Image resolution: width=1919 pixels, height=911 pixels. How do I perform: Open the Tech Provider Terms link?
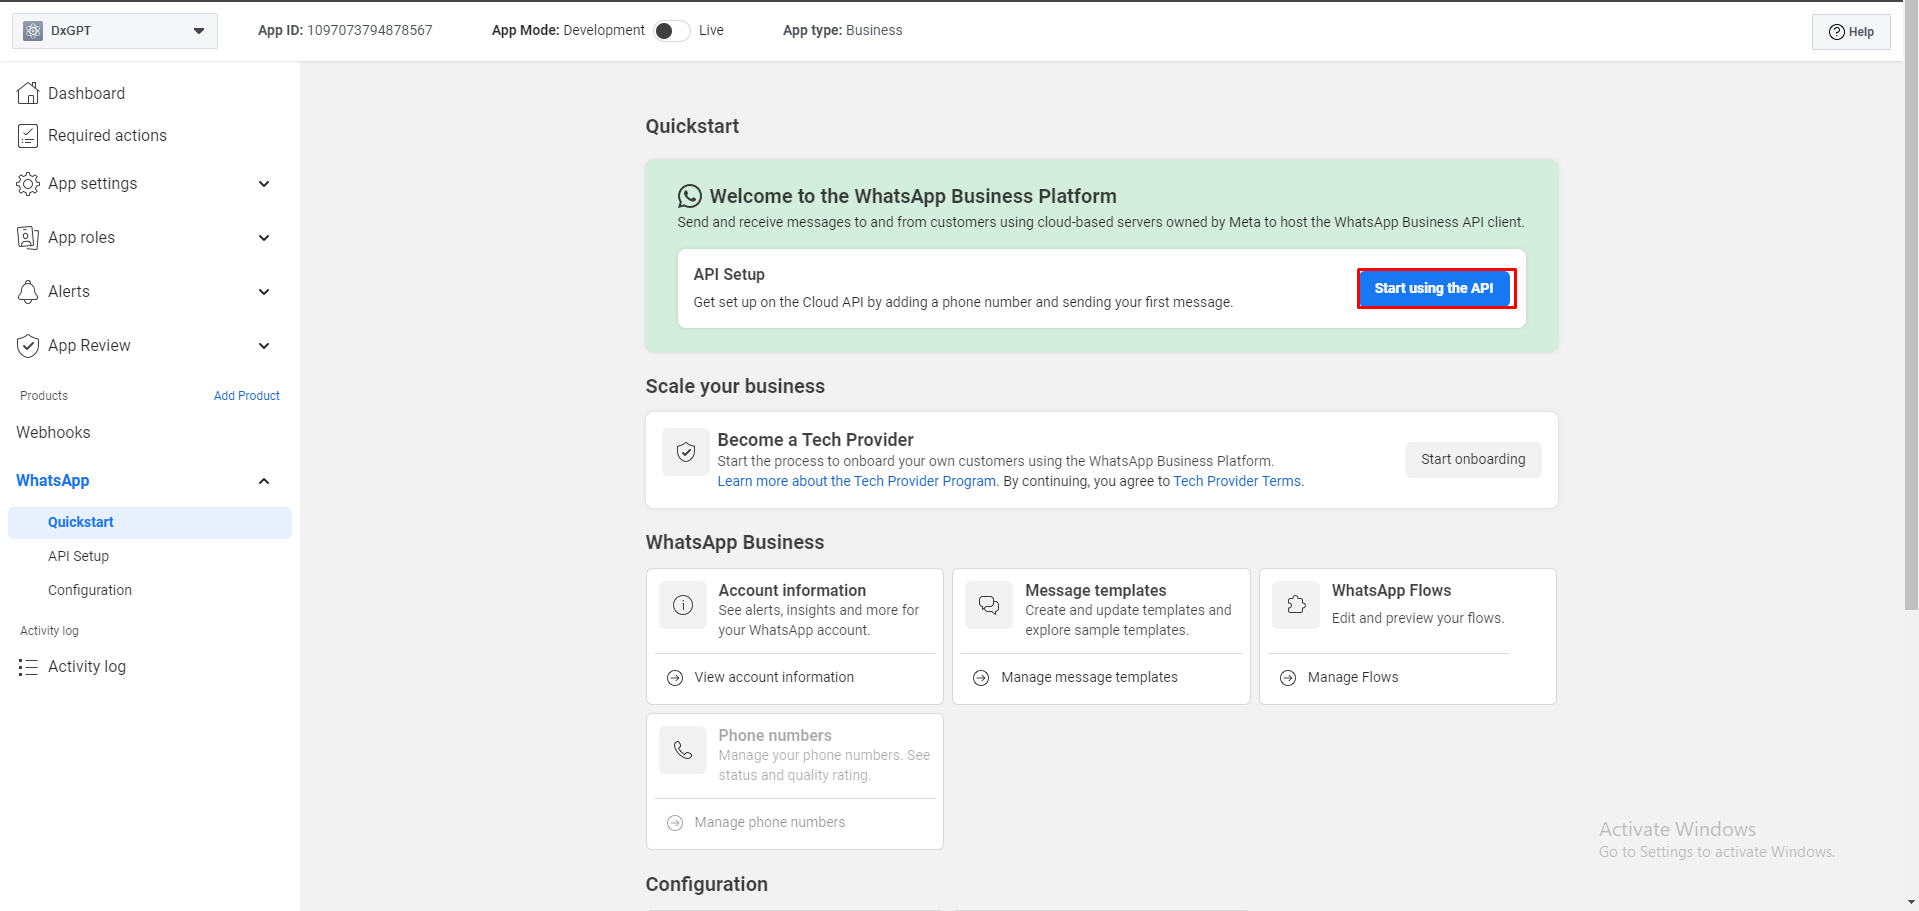click(1236, 481)
